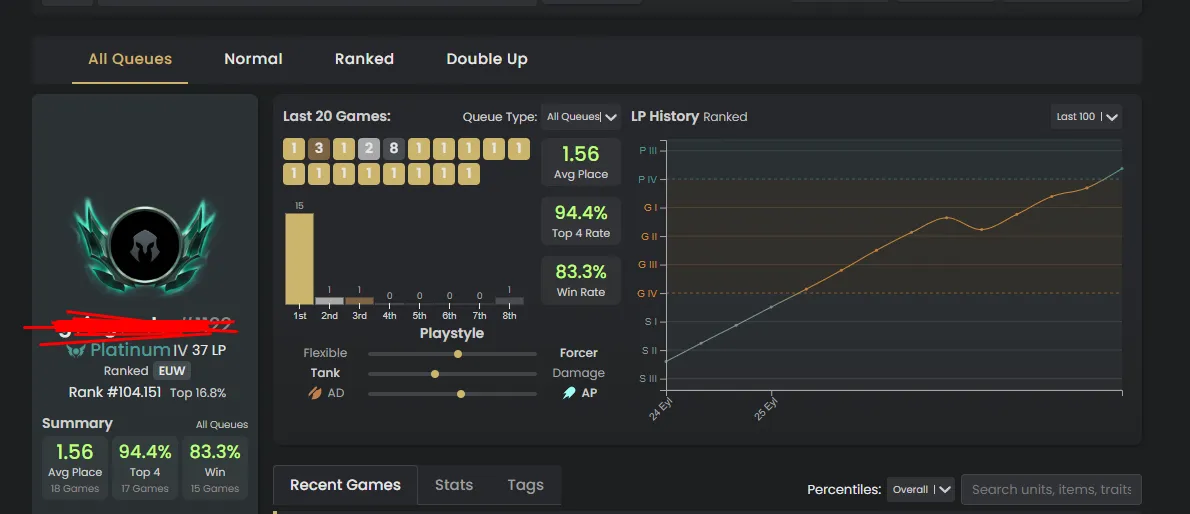Click the Summary card showing 18 Games
Viewport: 1190px width, 514px height.
[74, 468]
